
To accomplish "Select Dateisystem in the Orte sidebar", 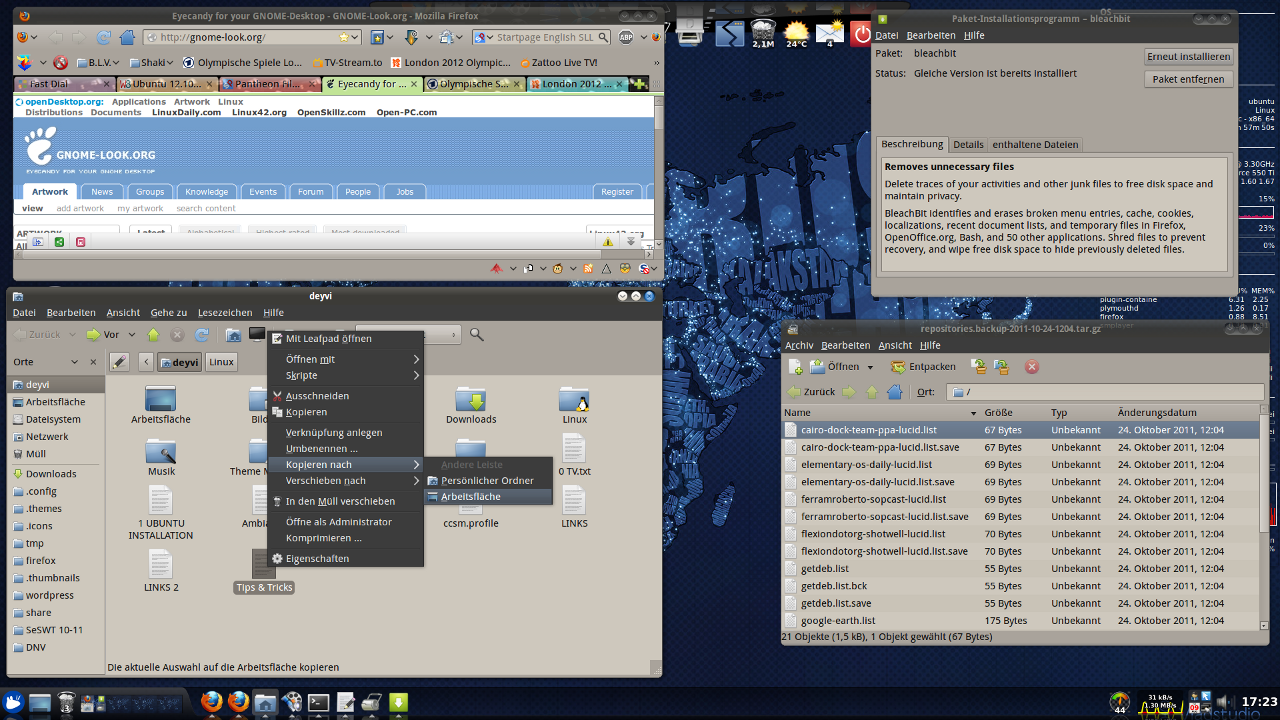I will (x=54, y=419).
